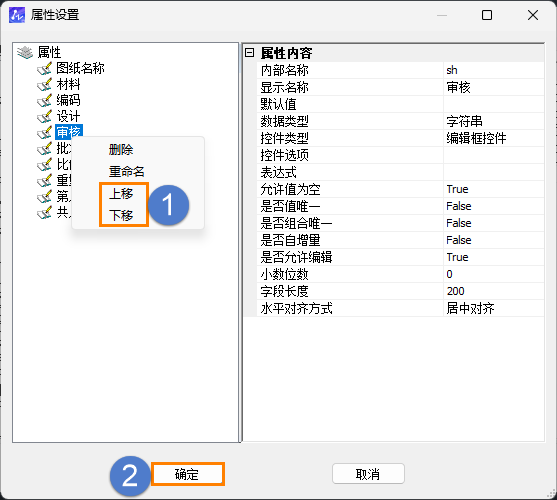The image size is (557, 500).
Task: Click the 控件选项 value cell
Action: tap(493, 156)
